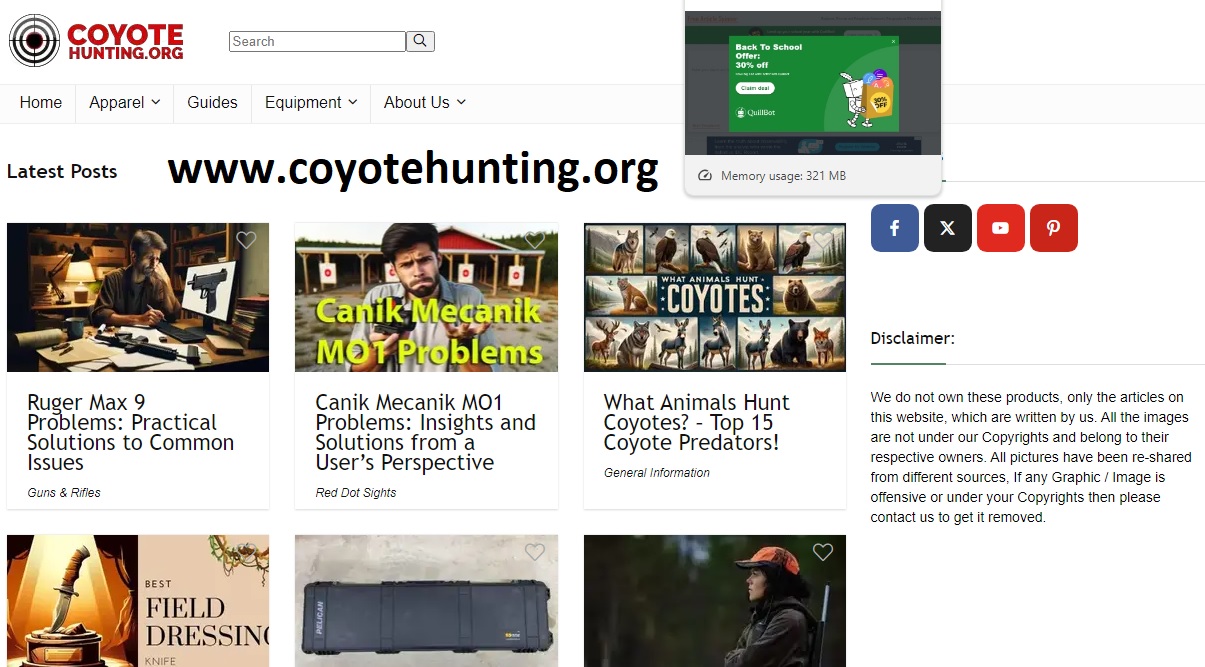
Task: Click the Claim deal button in QuillBot ad
Action: 755,88
